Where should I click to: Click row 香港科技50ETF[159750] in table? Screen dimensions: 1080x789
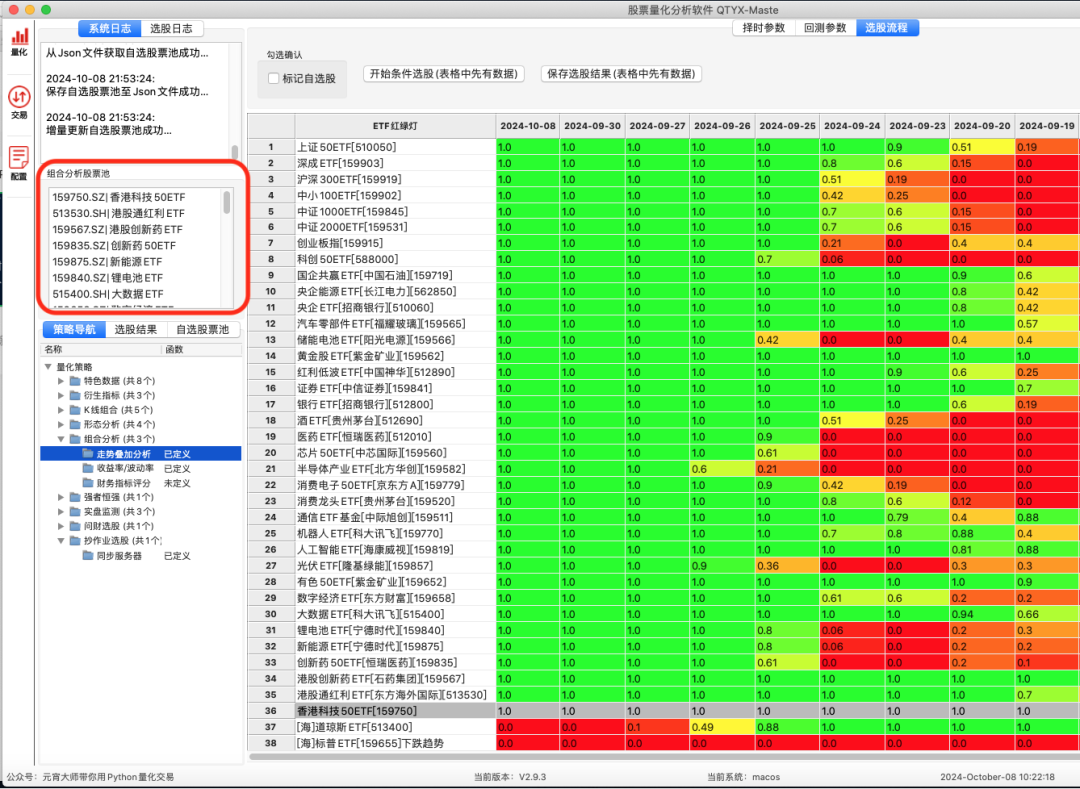click(x=395, y=711)
